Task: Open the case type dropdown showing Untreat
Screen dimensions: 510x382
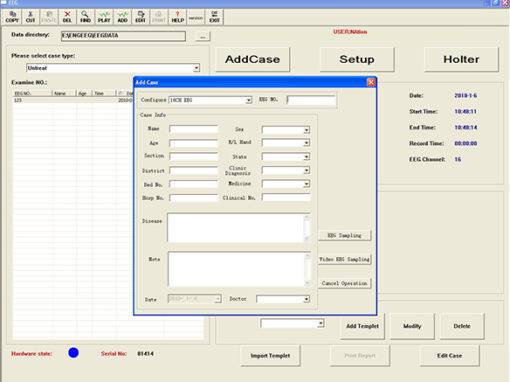Action: [196, 68]
